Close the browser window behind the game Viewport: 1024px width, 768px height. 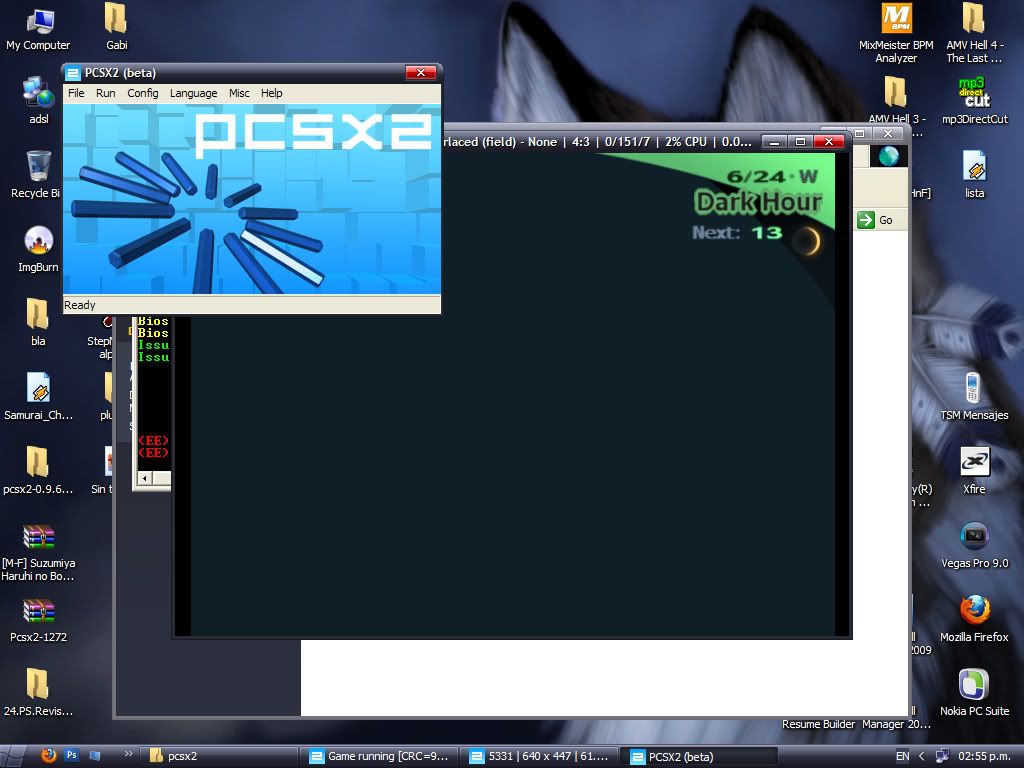point(888,133)
